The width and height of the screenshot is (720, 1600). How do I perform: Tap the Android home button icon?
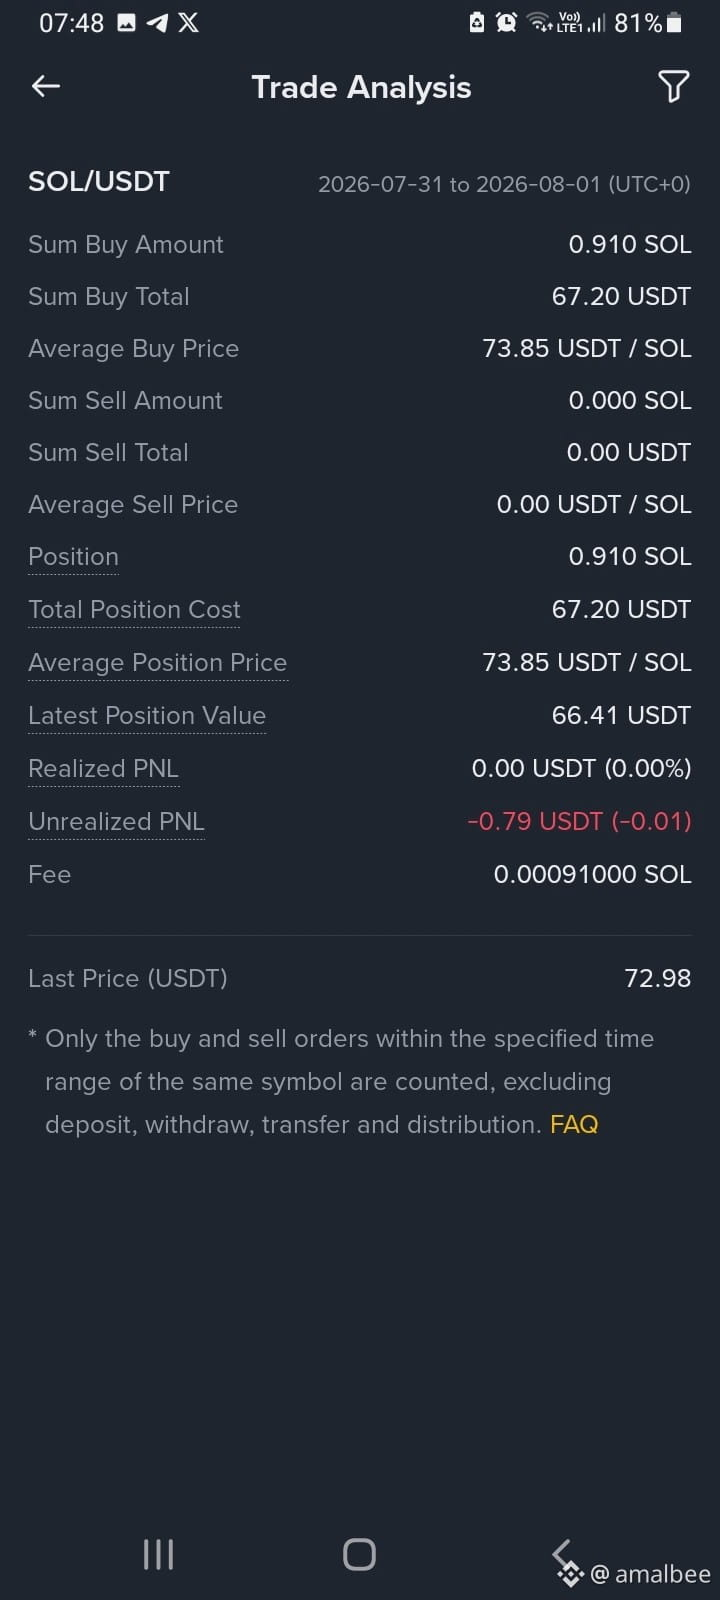pos(359,1554)
